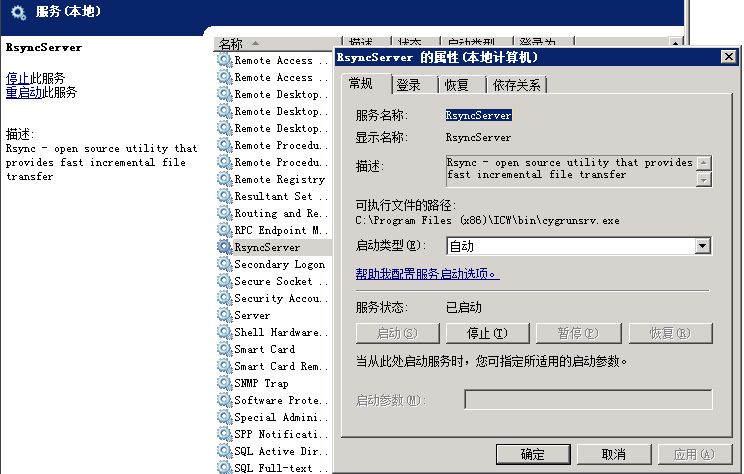Viewport: 744px width, 474px height.
Task: Switch to the 登录 tab
Action: [414, 85]
